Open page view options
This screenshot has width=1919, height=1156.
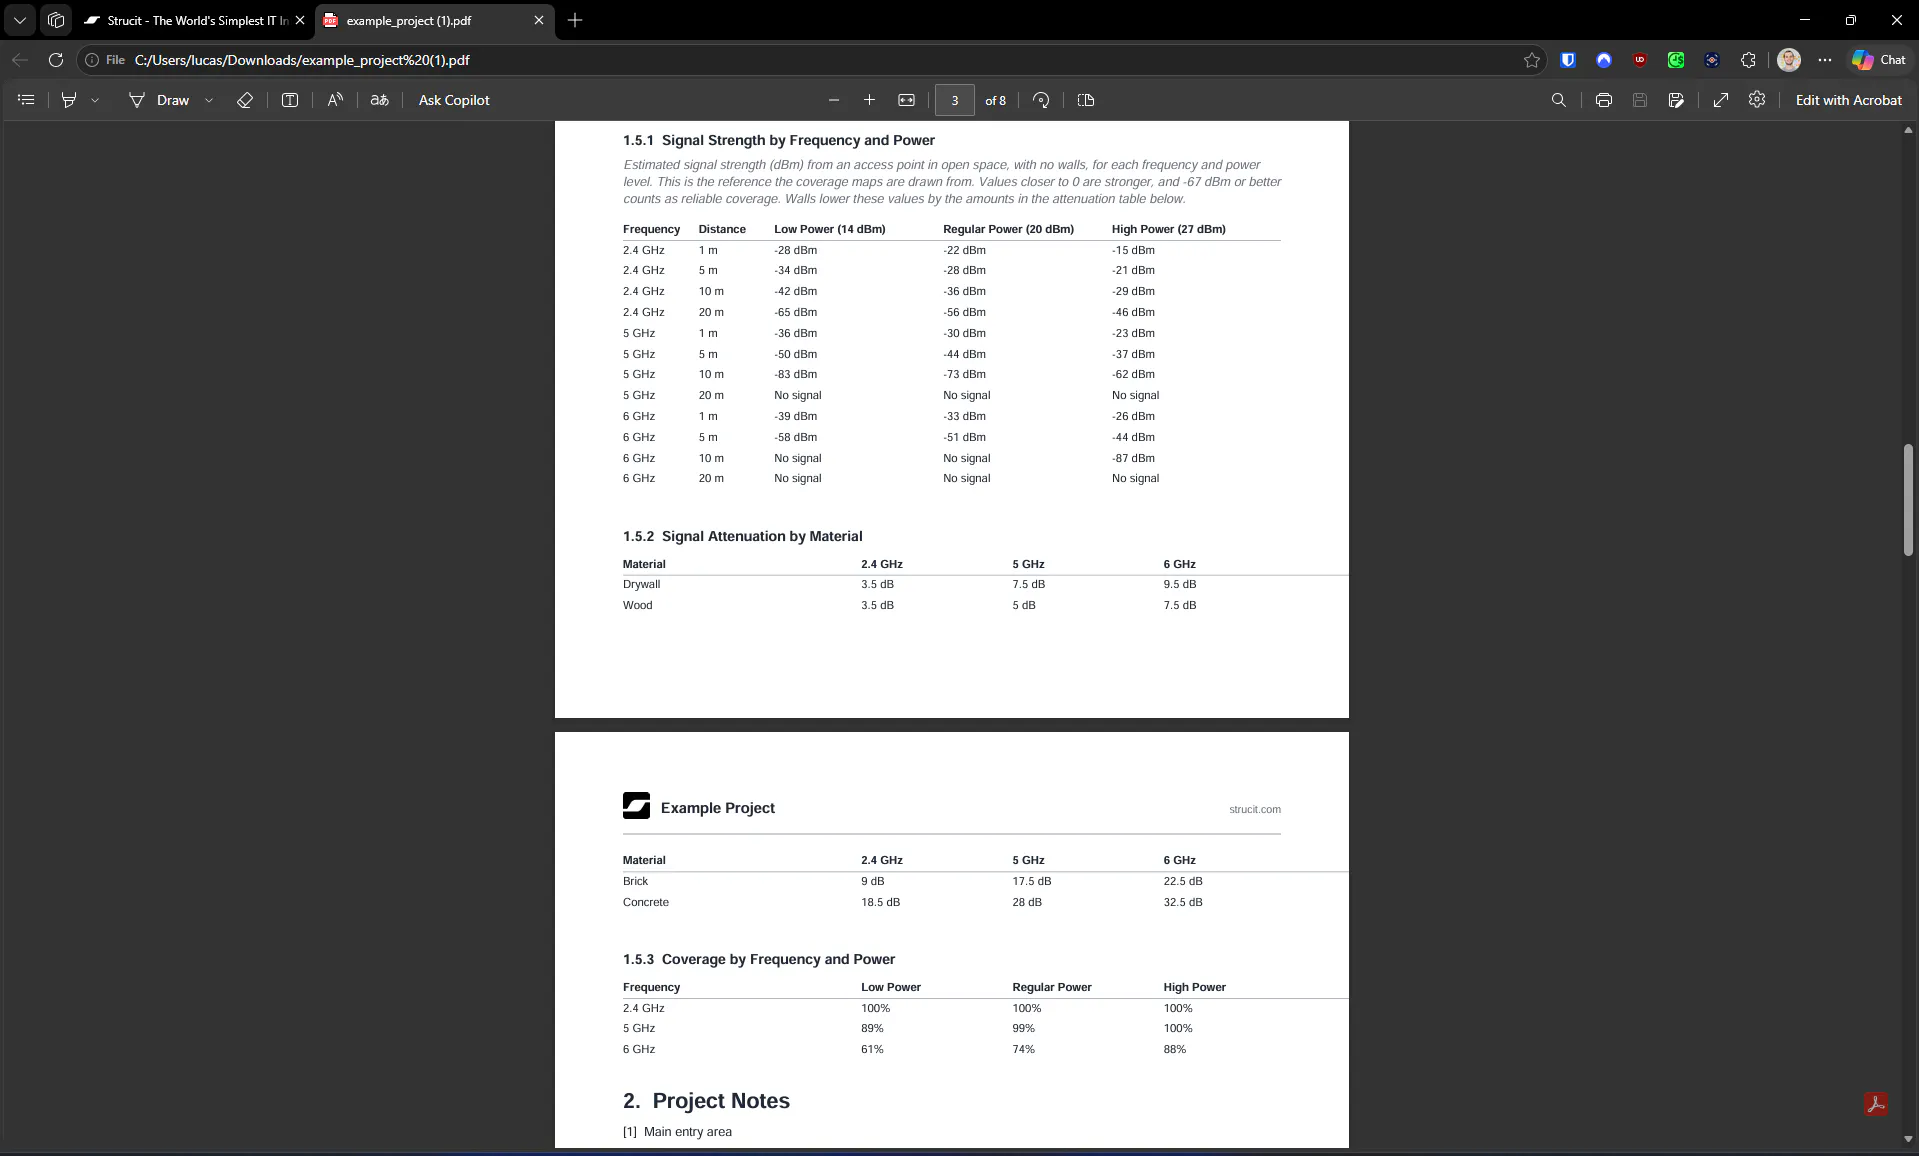tap(1086, 100)
